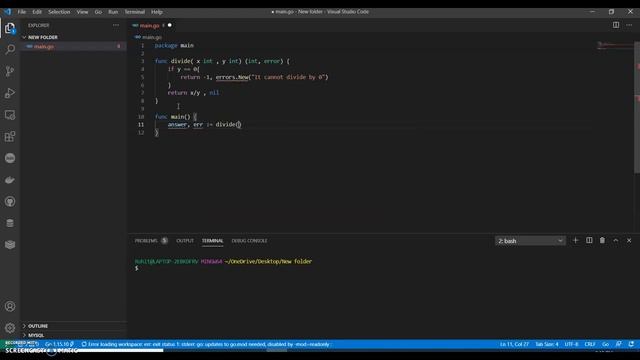The height and width of the screenshot is (360, 640).
Task: Click 'Ln 11, Col 27' in status bar
Action: click(514, 344)
